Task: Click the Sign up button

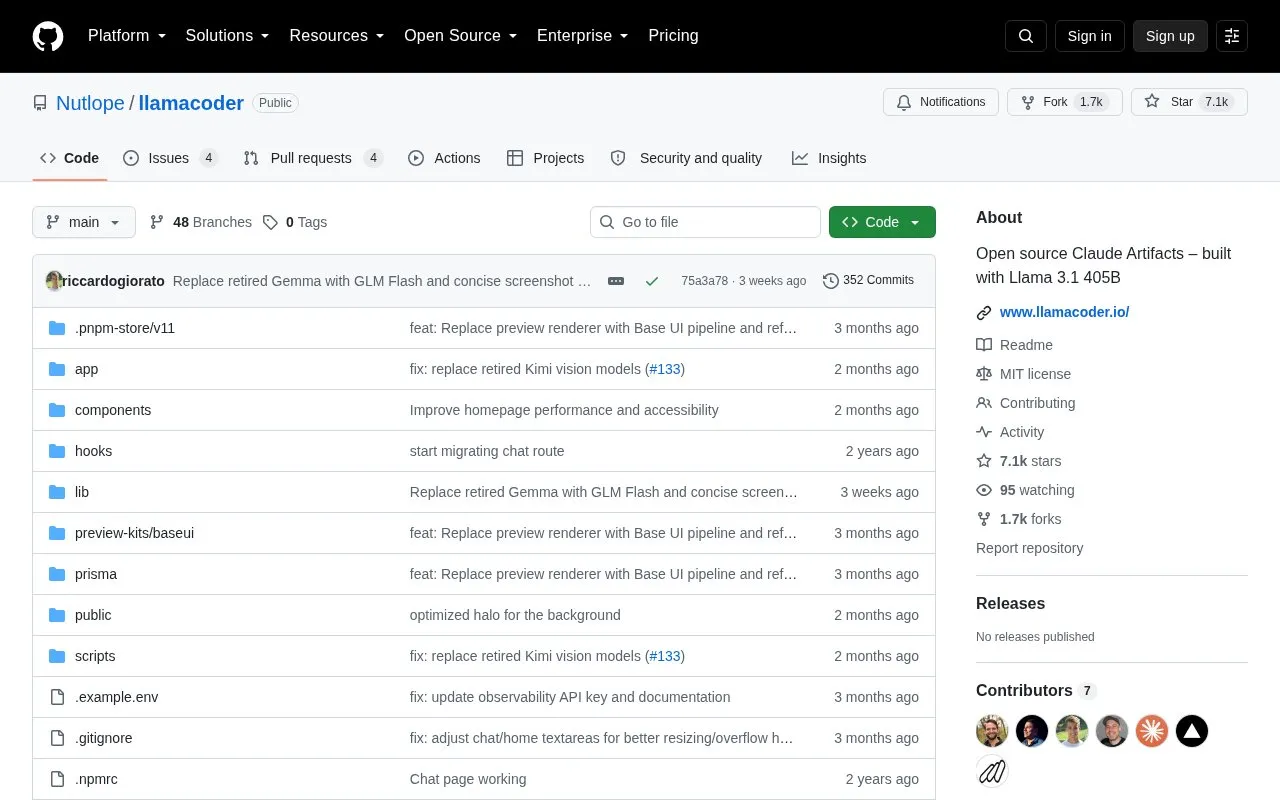Action: (1170, 36)
